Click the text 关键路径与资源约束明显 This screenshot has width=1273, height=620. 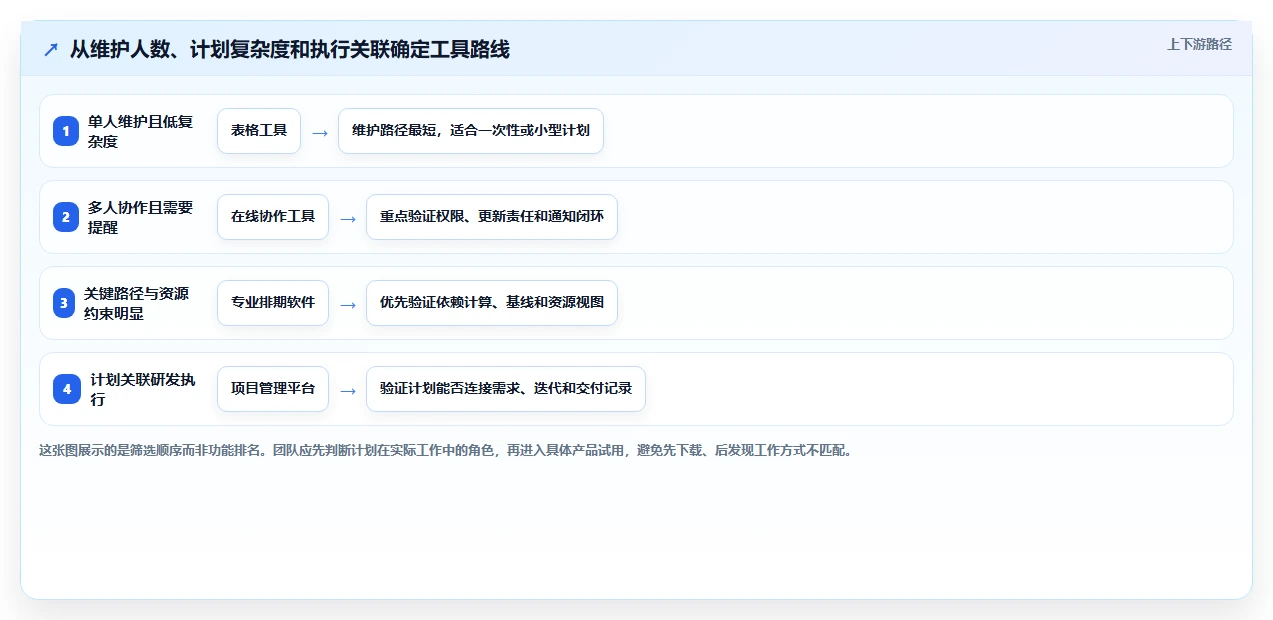pyautogui.click(x=136, y=303)
